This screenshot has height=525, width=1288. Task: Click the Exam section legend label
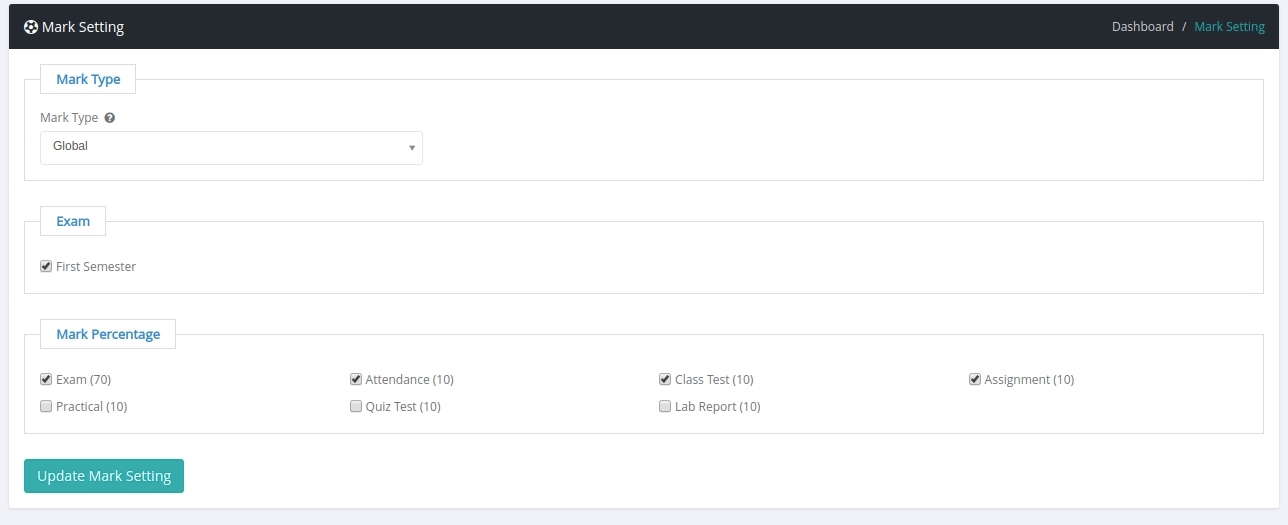tap(73, 221)
